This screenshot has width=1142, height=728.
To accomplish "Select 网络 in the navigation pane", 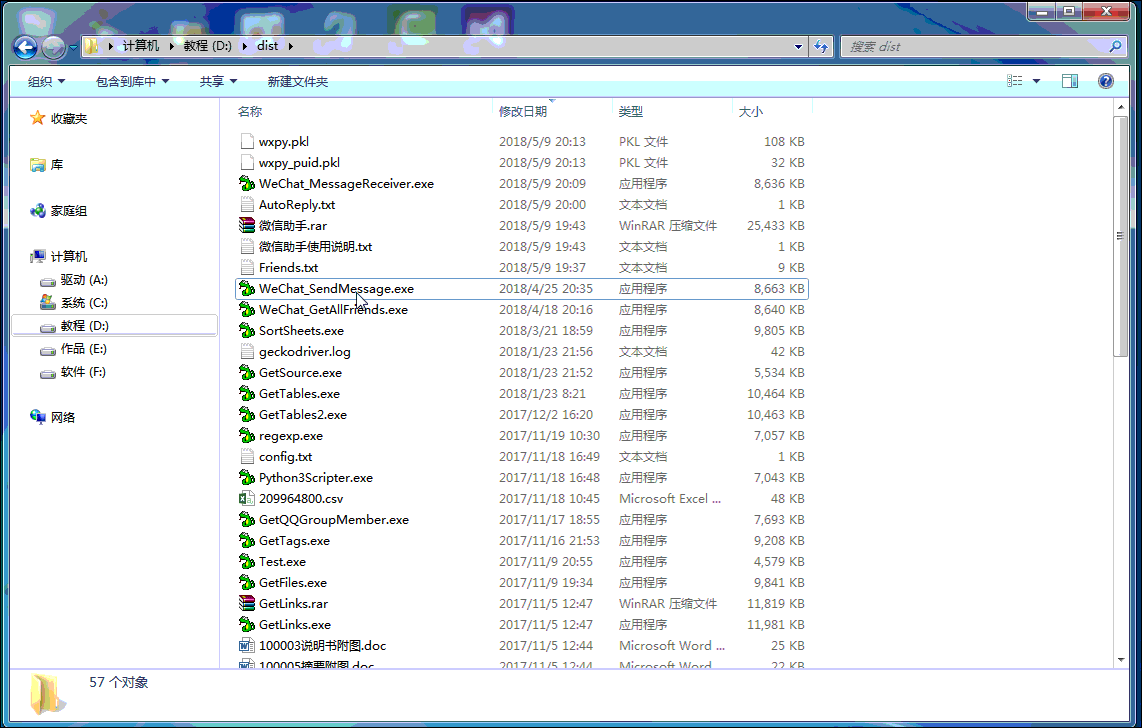I will [x=63, y=418].
